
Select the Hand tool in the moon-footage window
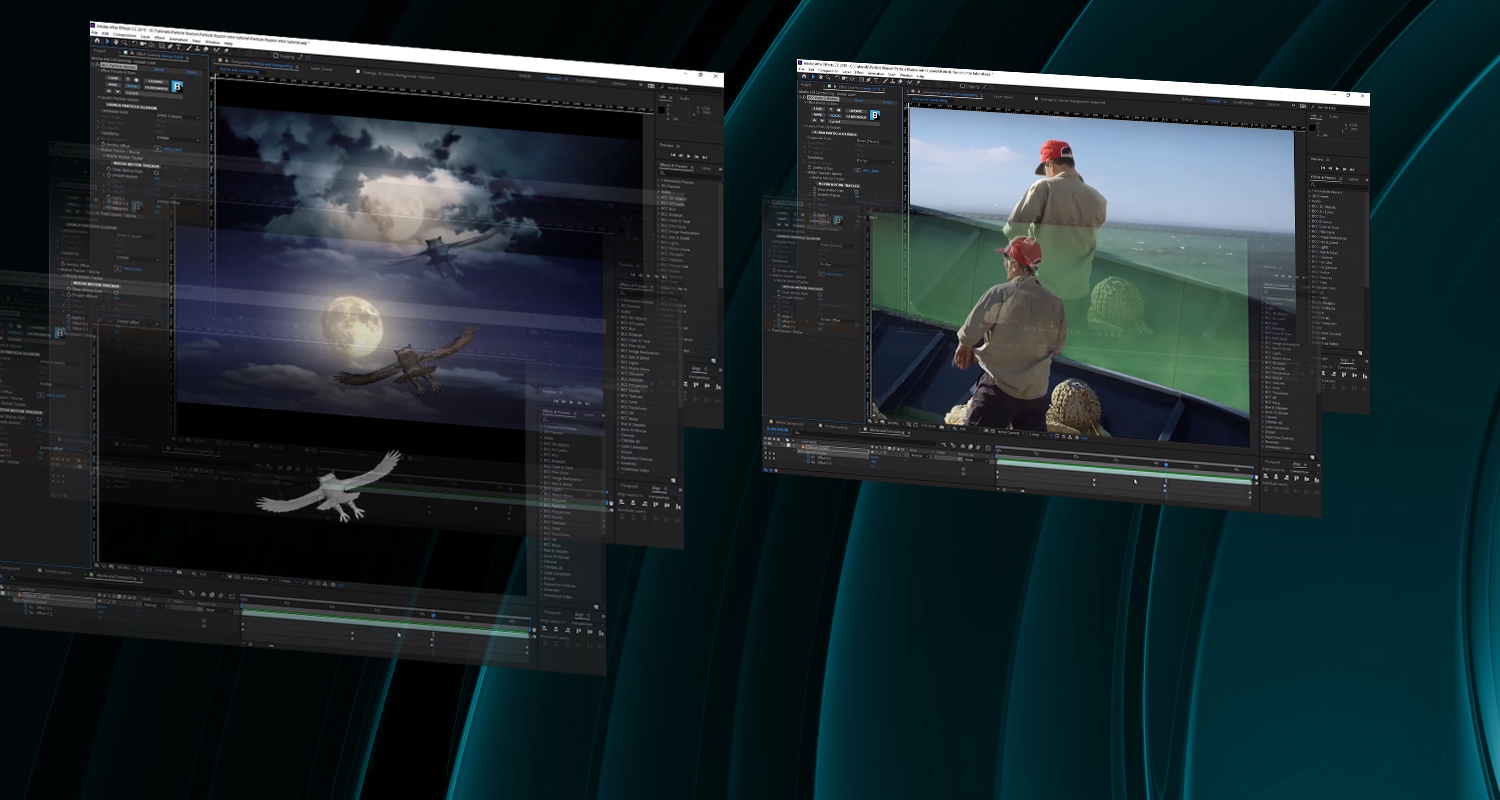tap(115, 42)
